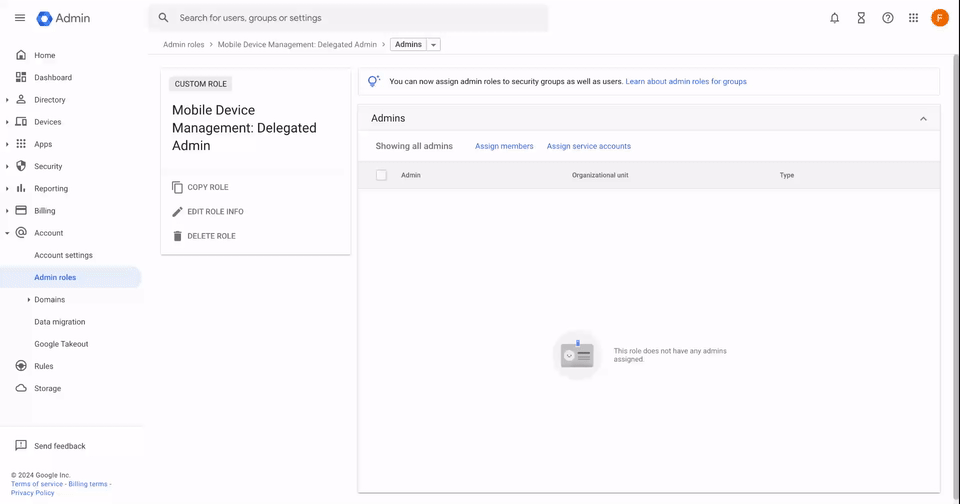960x504 pixels.
Task: Expand the Devices section arrow
Action: 7,122
